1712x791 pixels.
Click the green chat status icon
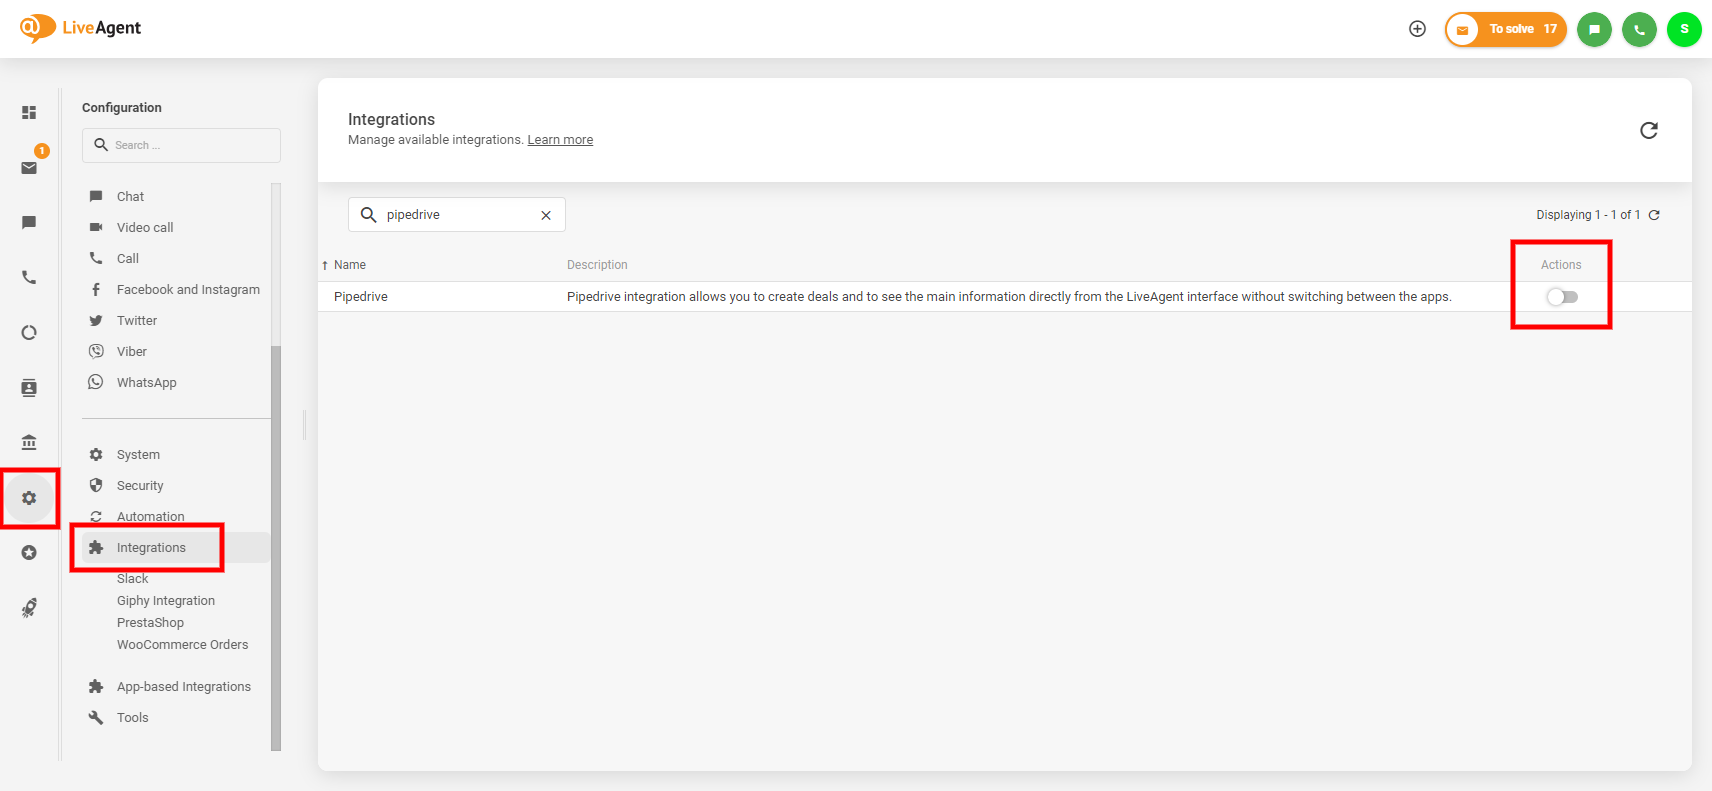(x=1594, y=29)
